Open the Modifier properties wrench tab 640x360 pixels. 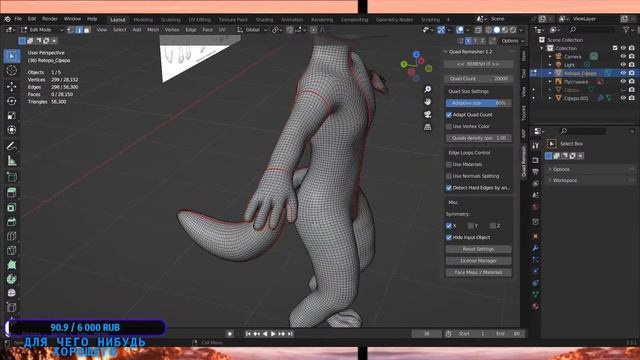(536, 248)
